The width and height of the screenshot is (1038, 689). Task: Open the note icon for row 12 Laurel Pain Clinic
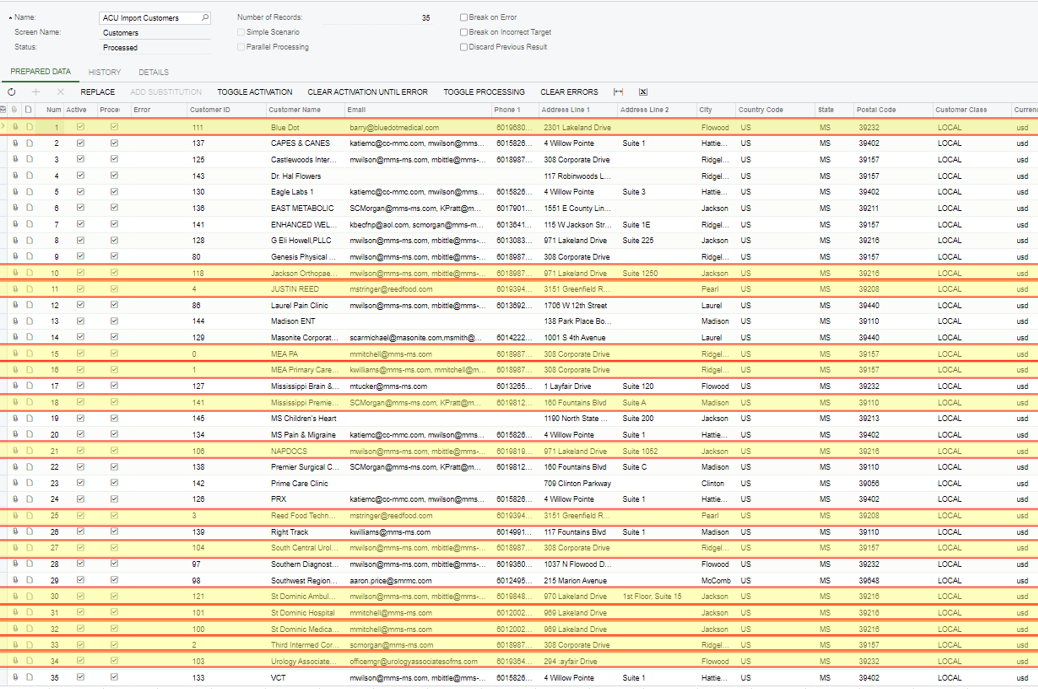pyautogui.click(x=29, y=305)
